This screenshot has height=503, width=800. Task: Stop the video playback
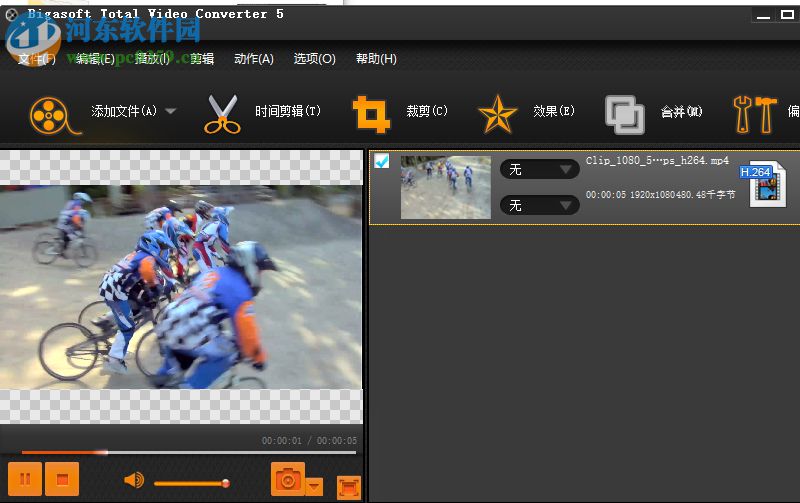click(62, 479)
